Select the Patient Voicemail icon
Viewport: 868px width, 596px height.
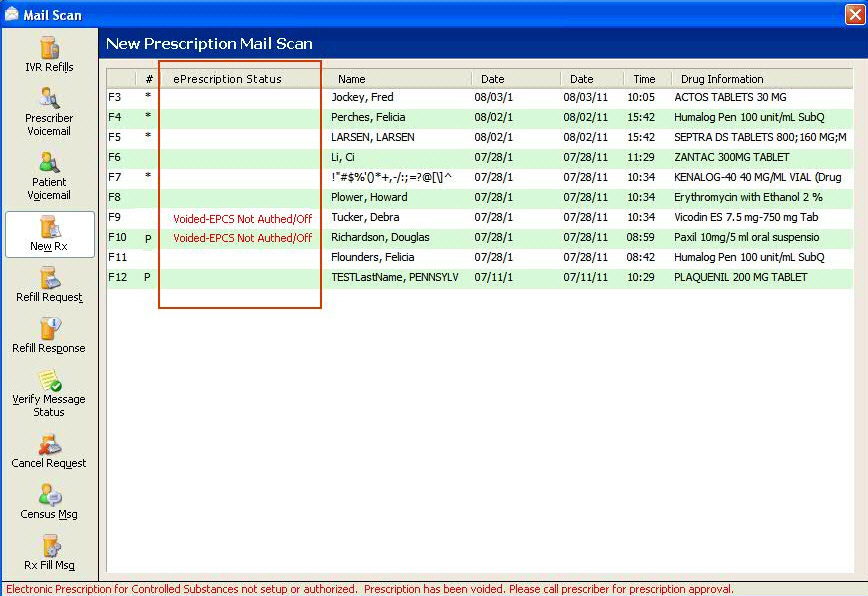(49, 163)
